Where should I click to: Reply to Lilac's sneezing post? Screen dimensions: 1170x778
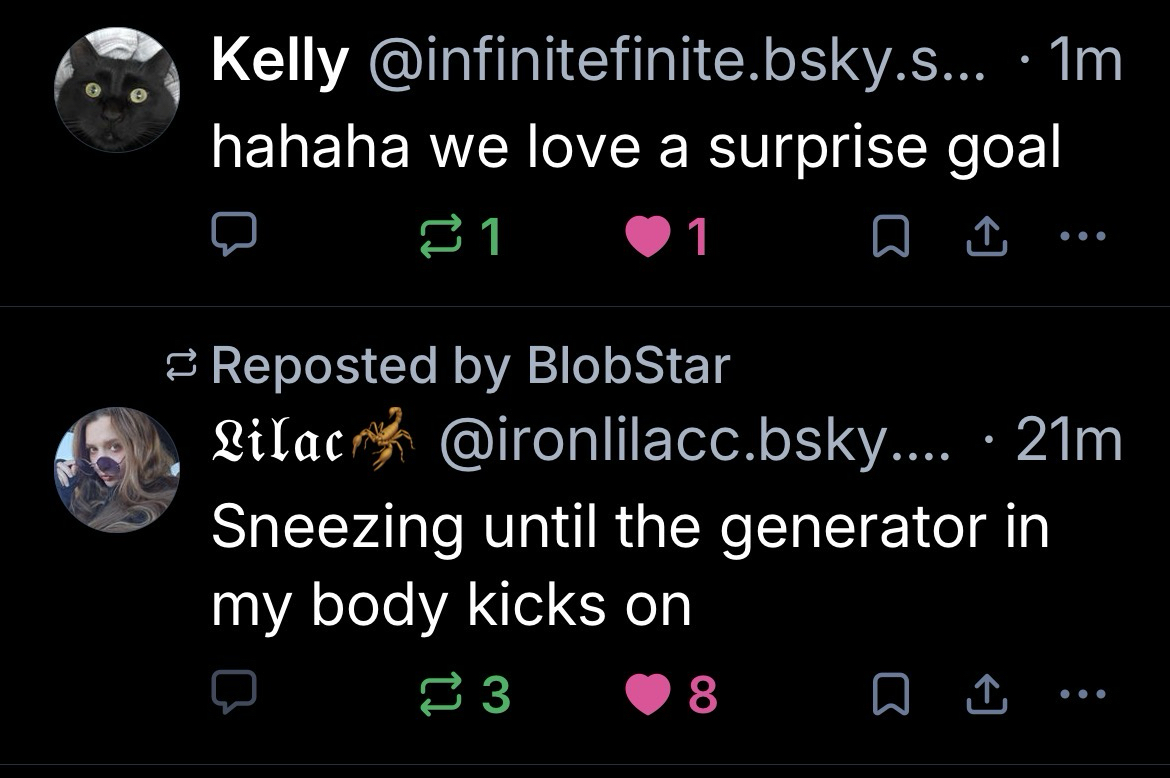coord(235,693)
